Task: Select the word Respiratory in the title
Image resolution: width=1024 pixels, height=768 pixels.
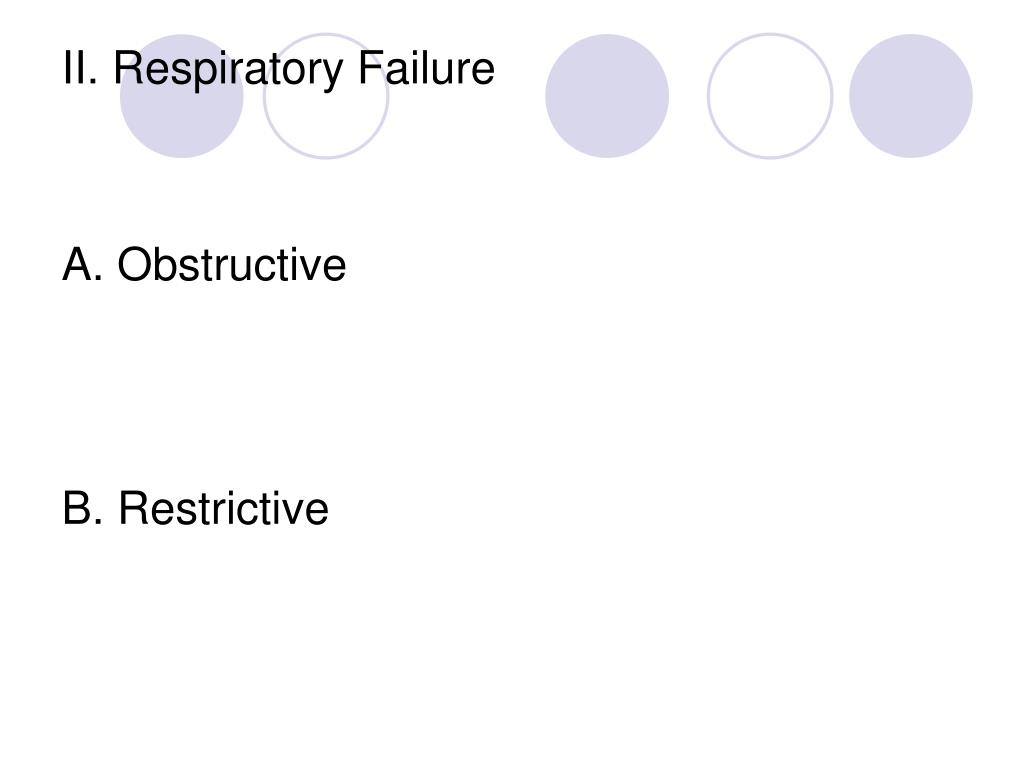Action: (x=228, y=69)
